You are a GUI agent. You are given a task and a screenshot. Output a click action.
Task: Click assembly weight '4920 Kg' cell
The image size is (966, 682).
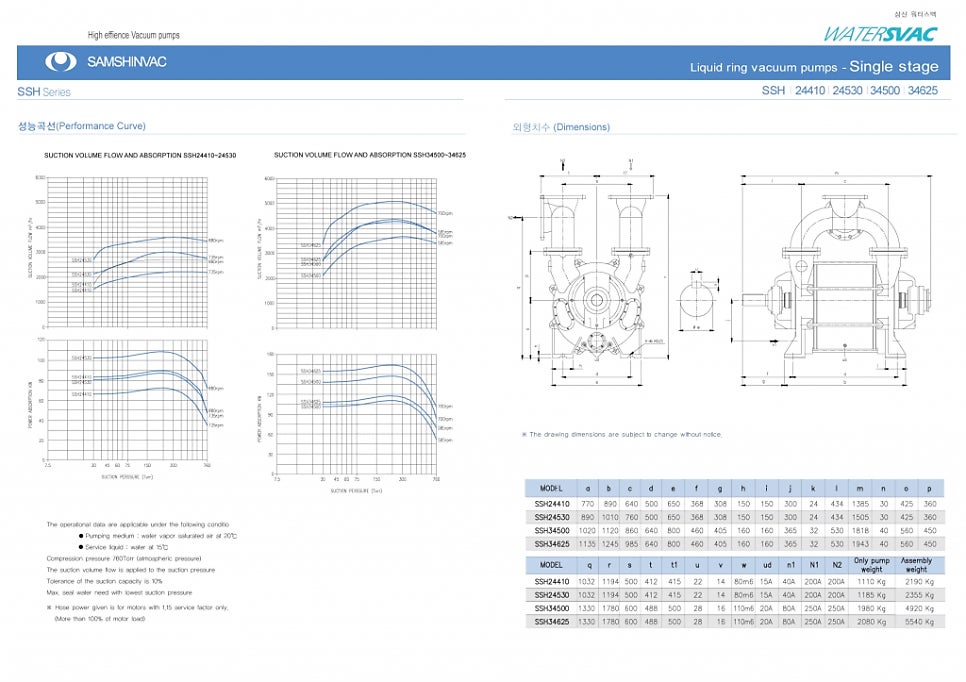(919, 608)
